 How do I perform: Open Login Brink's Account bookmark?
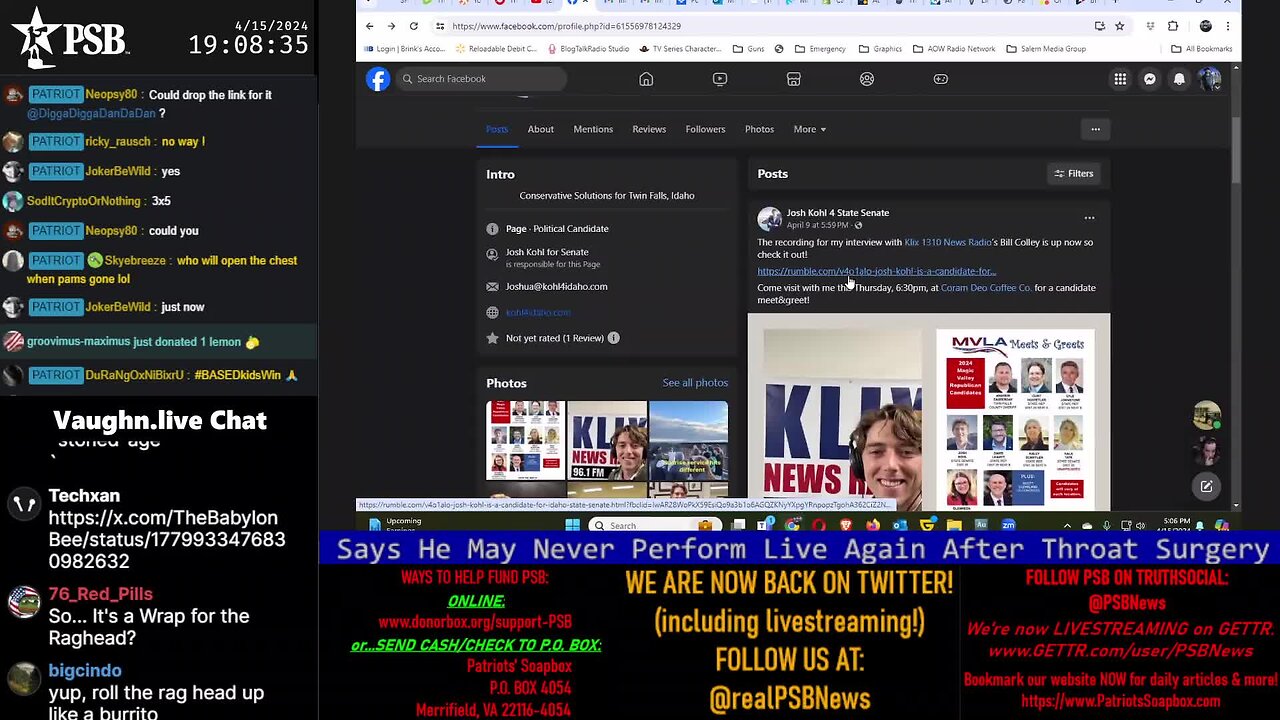coord(404,49)
